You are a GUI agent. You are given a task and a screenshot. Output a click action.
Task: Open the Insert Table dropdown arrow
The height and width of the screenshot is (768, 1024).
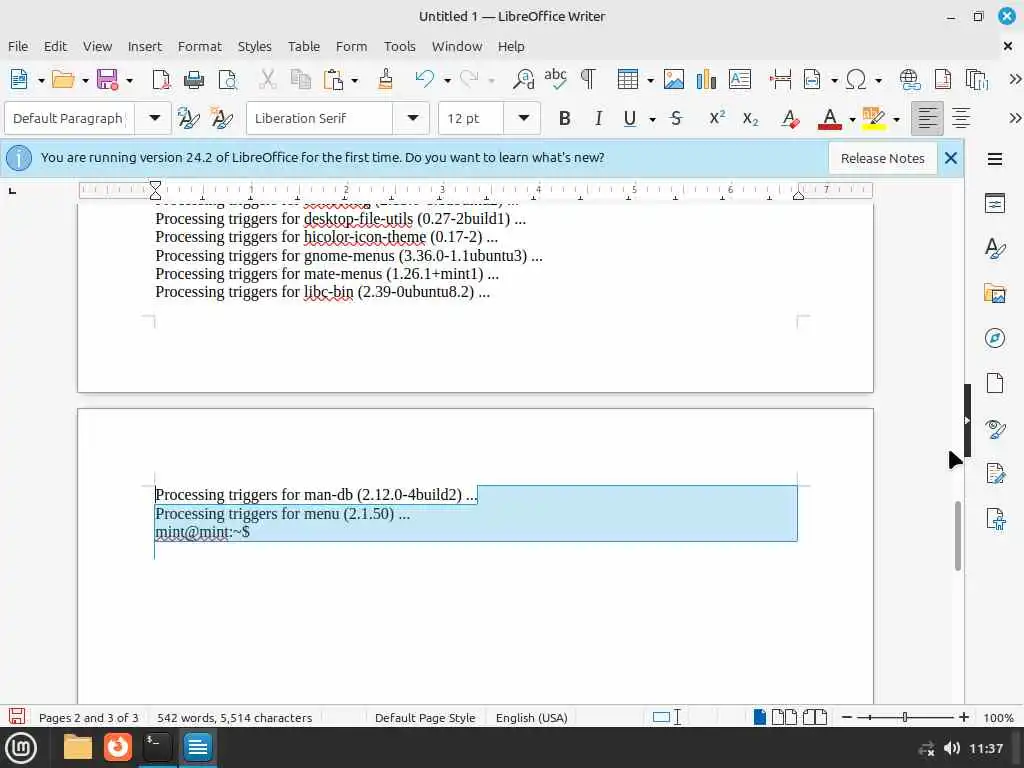650,80
